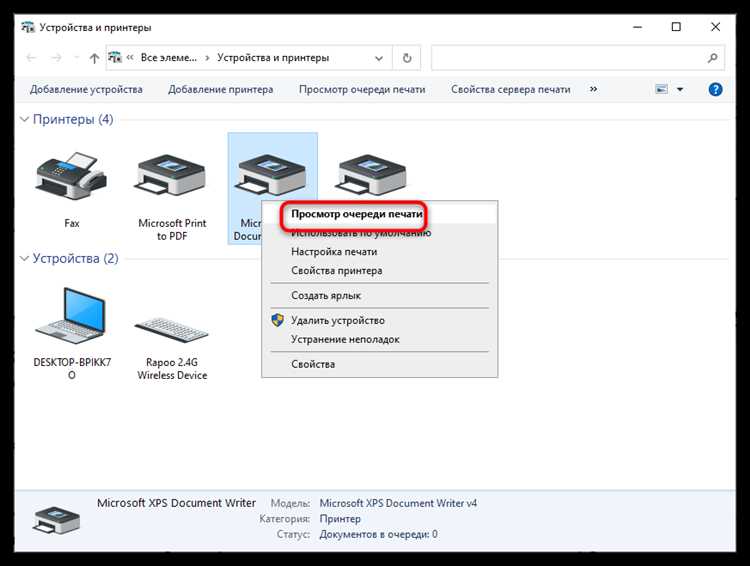Click the address bar devices location icon

[x=115, y=57]
